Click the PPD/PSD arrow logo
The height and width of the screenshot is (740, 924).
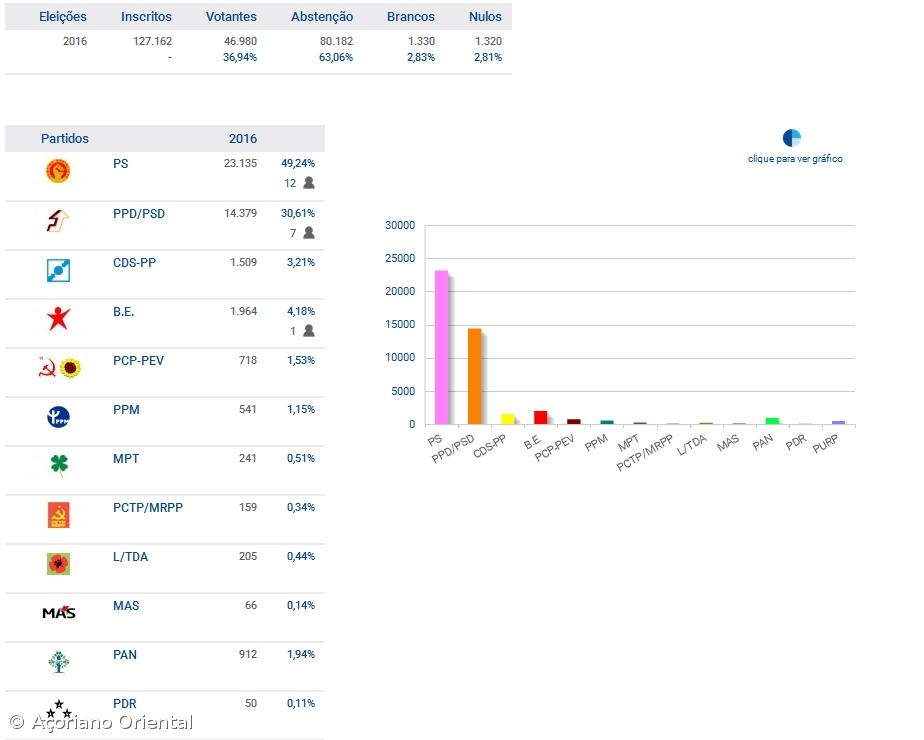[58, 221]
